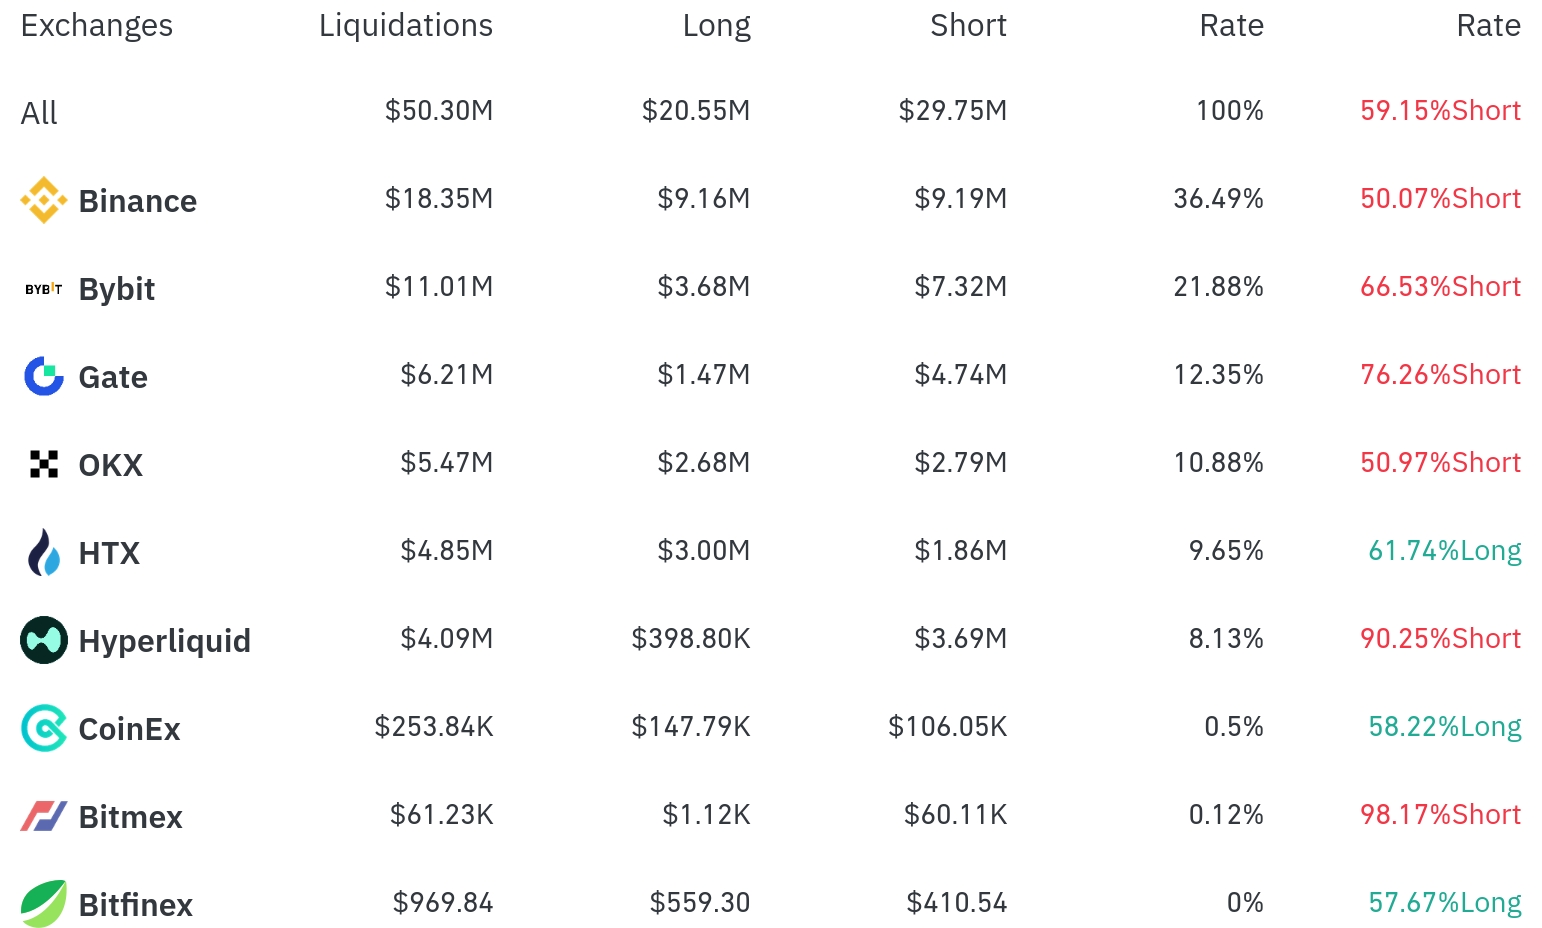The image size is (1542, 928).
Task: Open the Bitfinex exchange name link
Action: (x=135, y=905)
